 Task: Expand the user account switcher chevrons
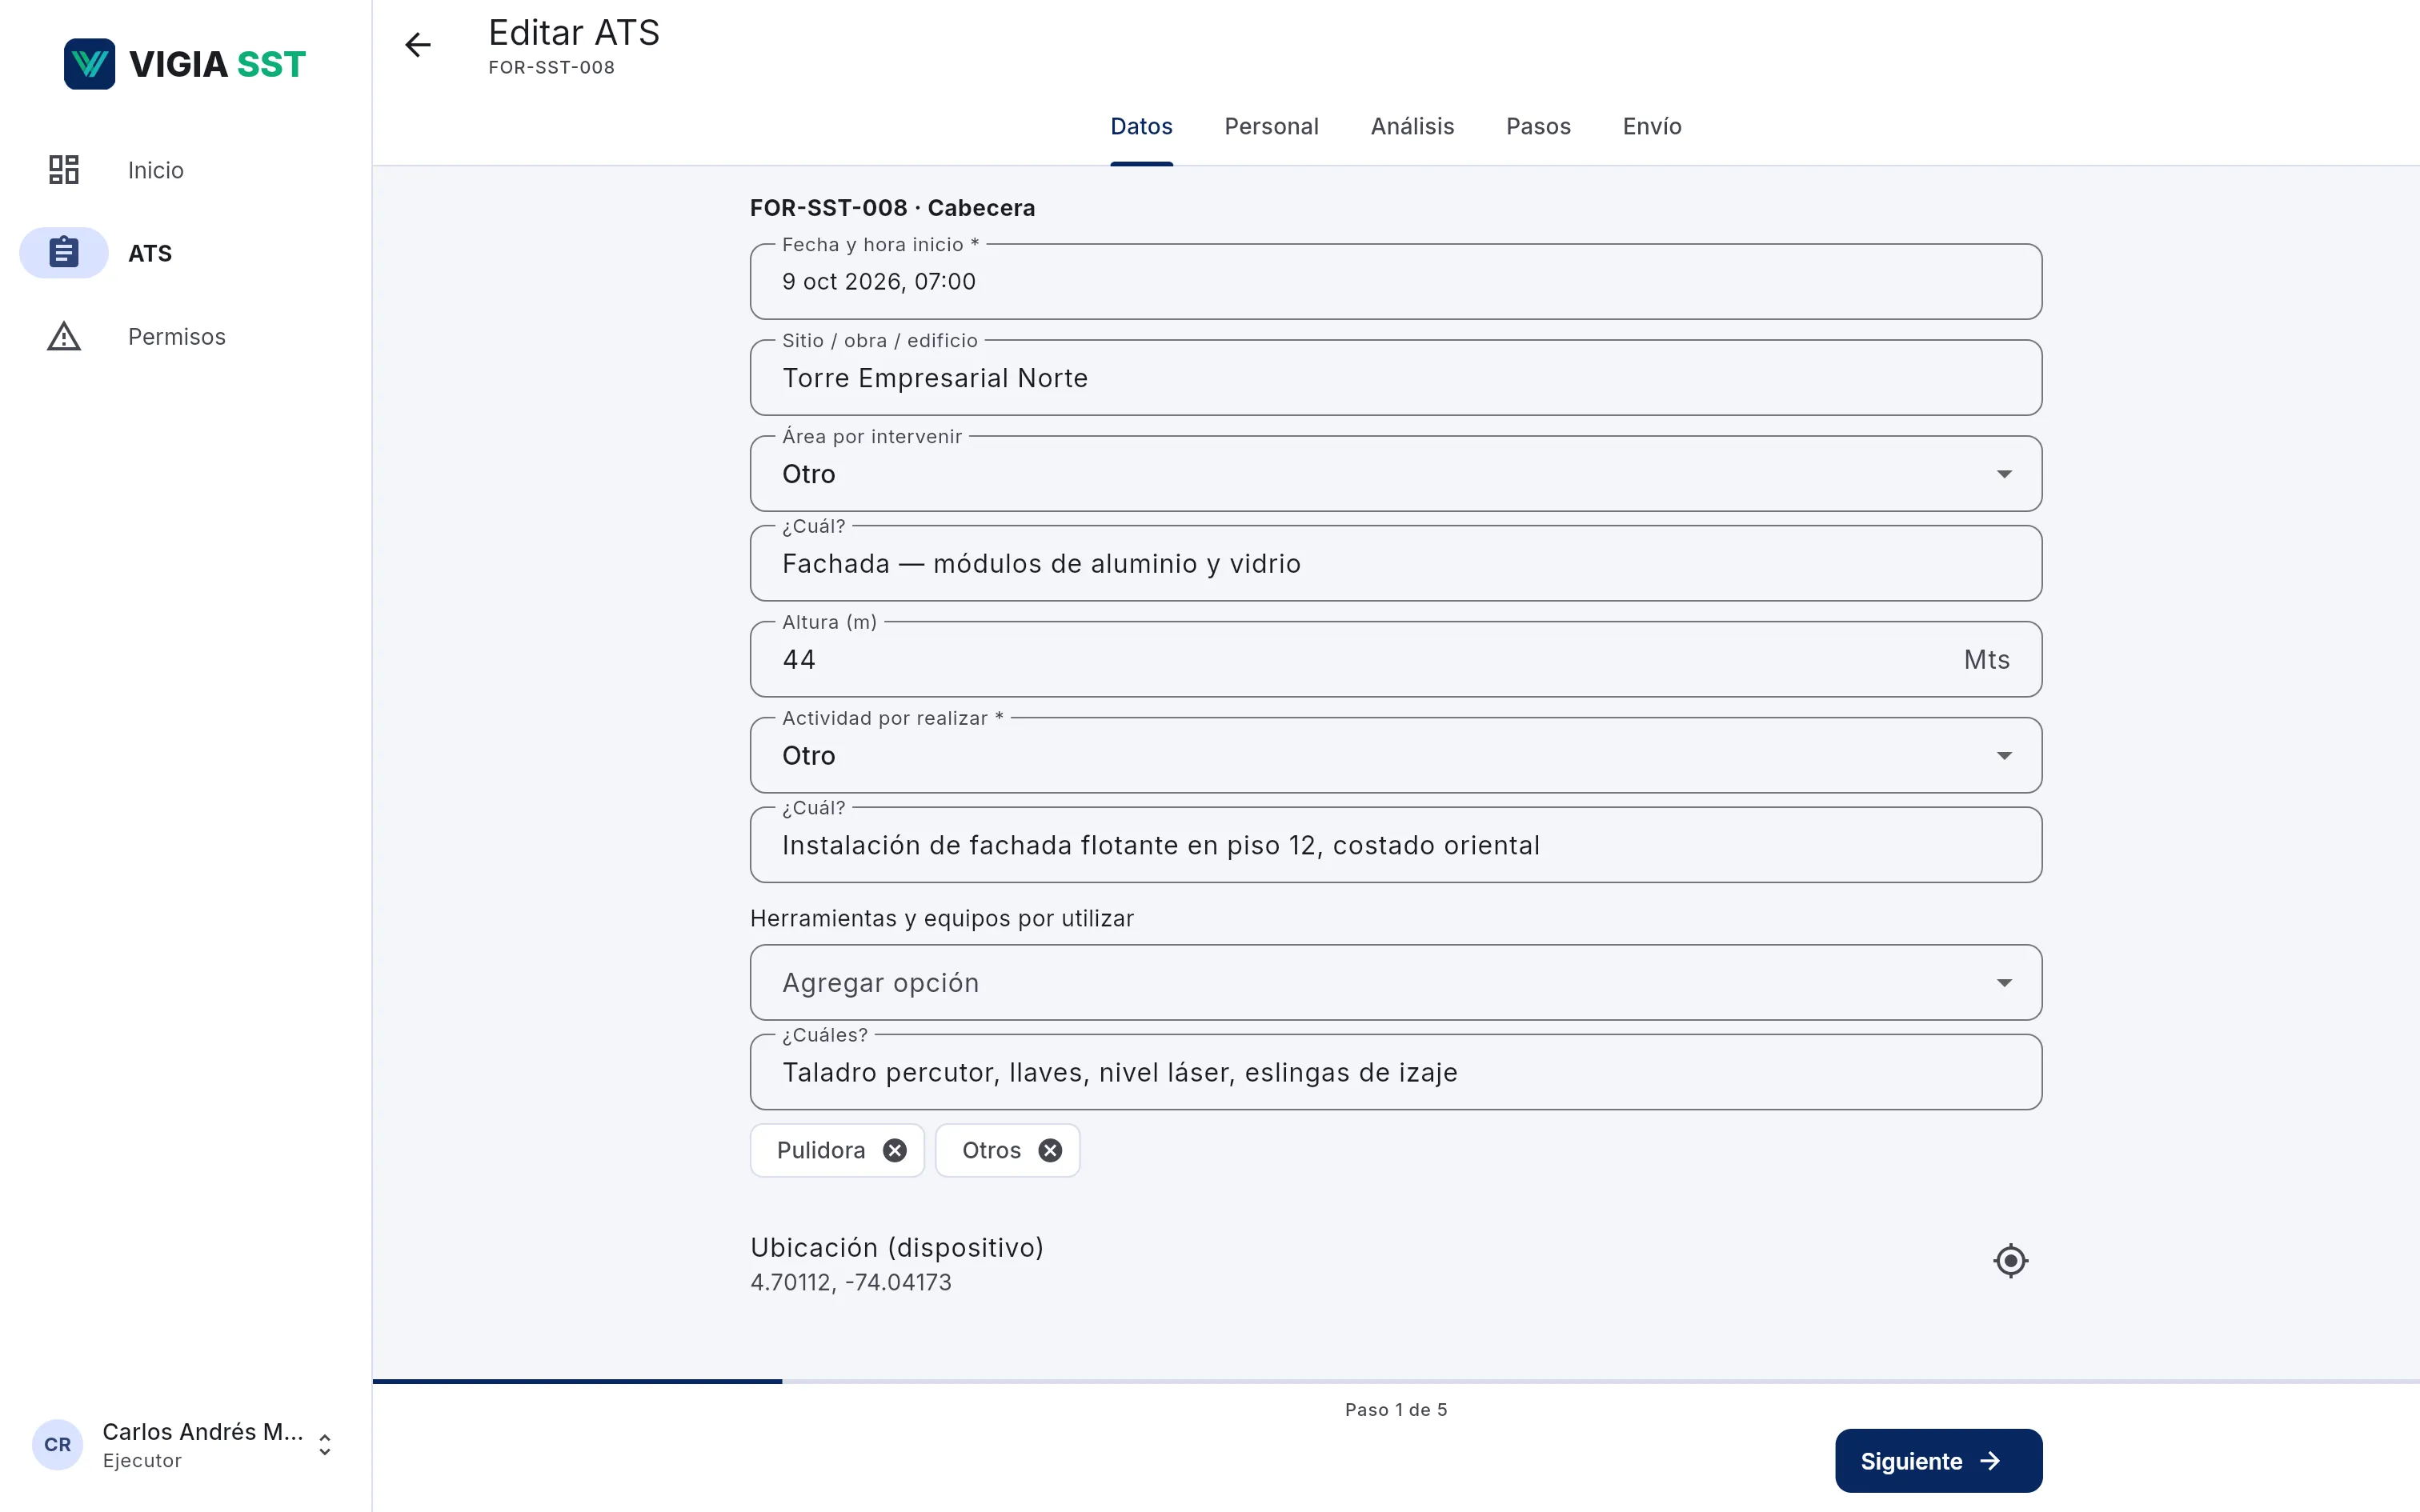tap(324, 1445)
